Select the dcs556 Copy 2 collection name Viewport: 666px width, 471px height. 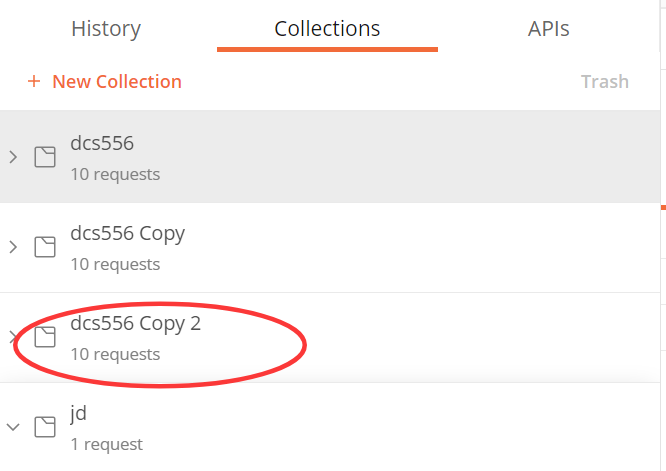click(135, 323)
